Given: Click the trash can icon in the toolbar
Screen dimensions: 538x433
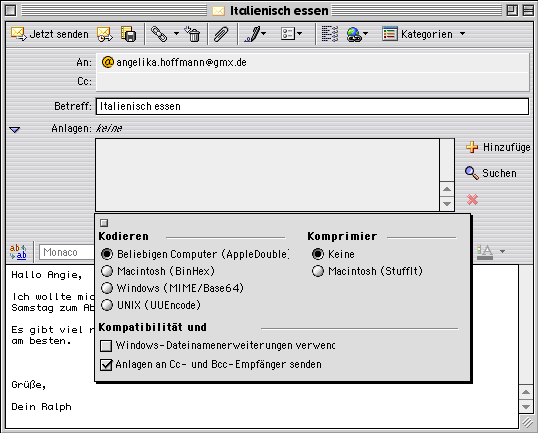Looking at the screenshot, I should (192, 34).
